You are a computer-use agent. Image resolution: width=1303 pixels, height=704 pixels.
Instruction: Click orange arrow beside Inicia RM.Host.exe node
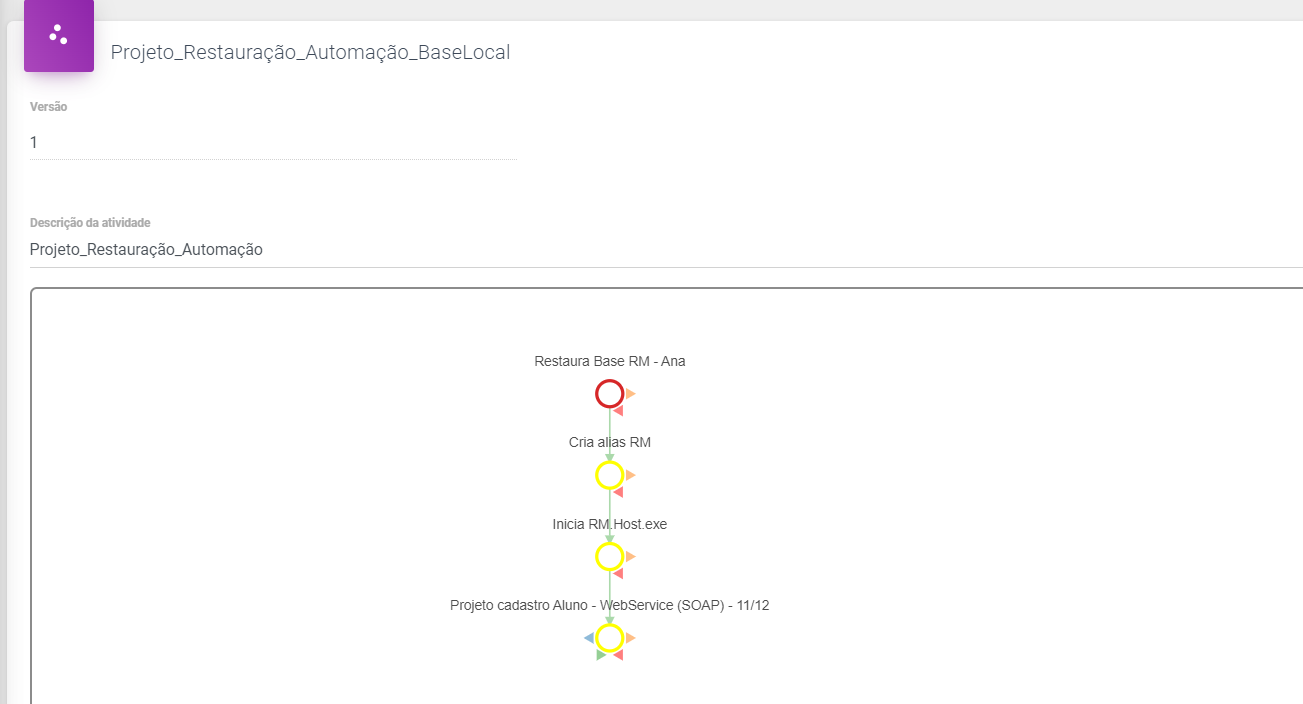631,556
